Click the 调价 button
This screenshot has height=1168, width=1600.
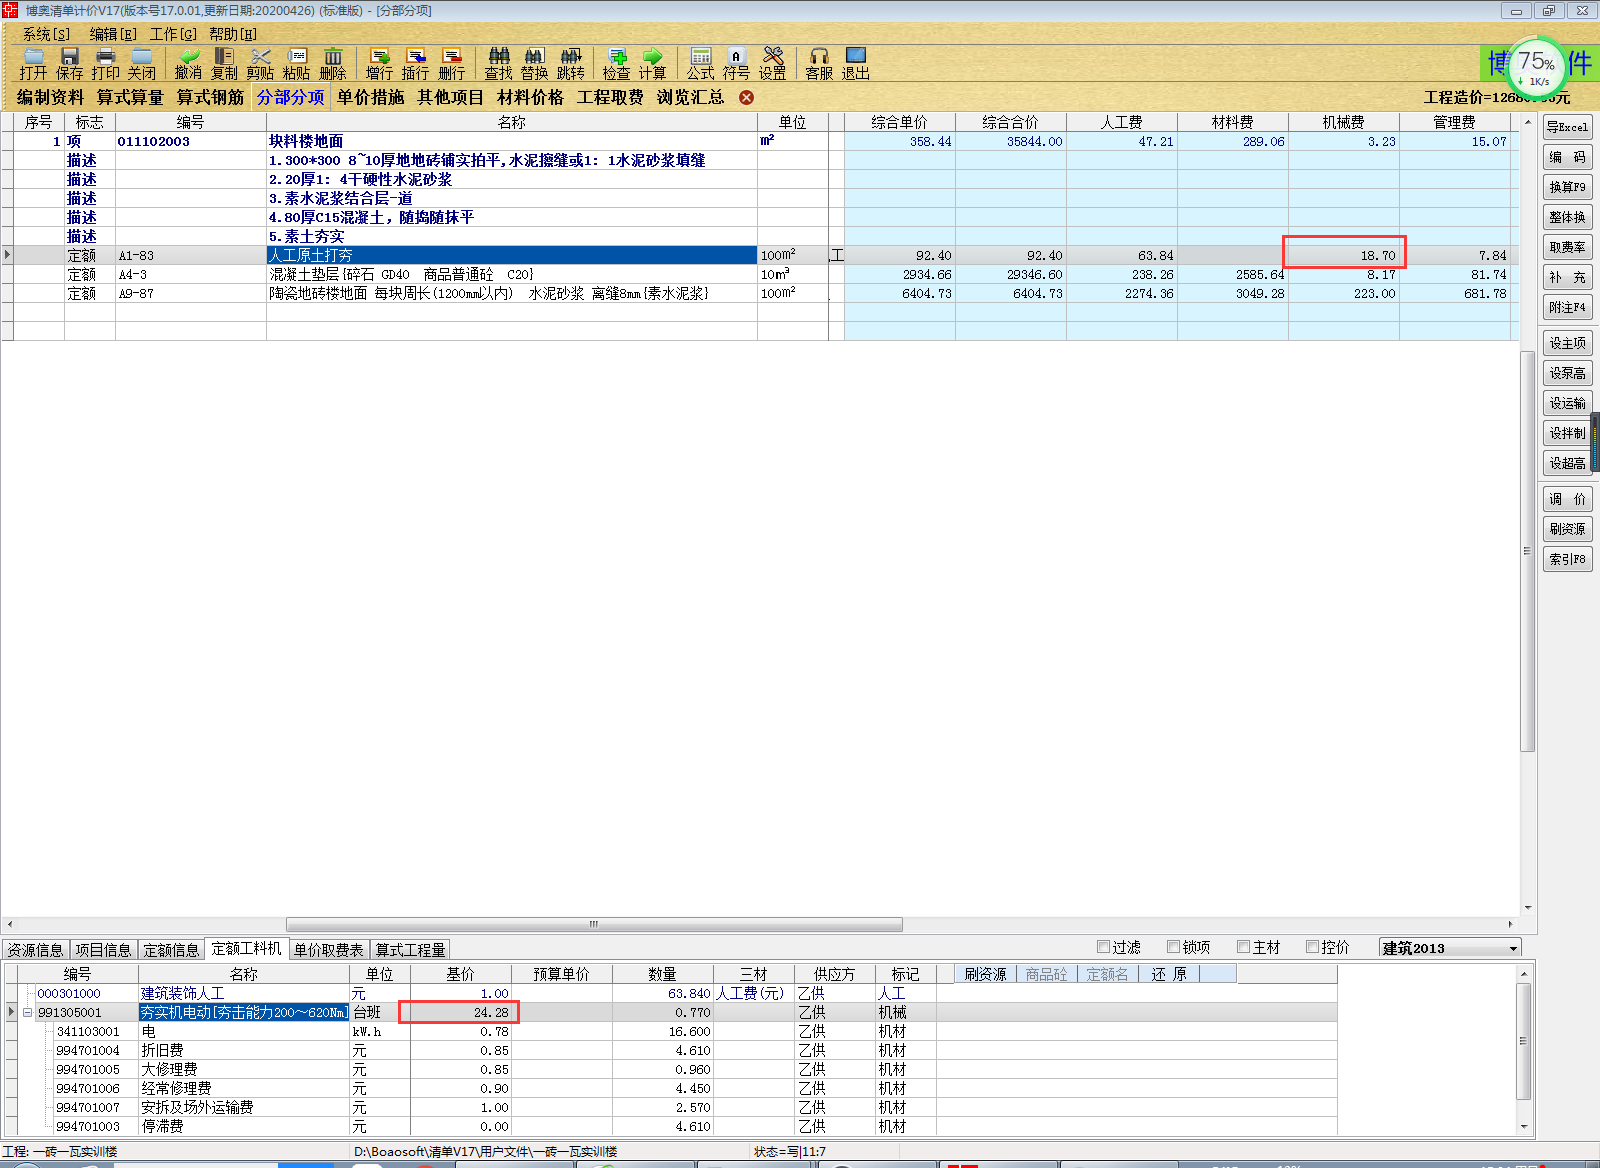(1567, 499)
